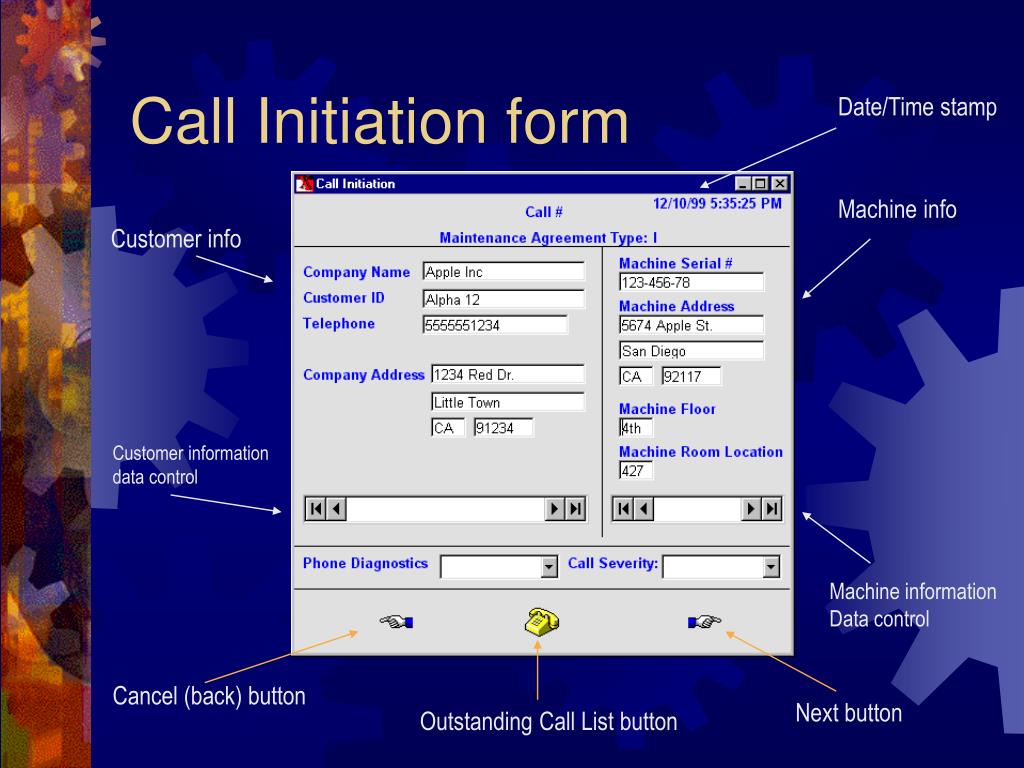Click the Machine Serial field 123-456-78
The height and width of the screenshot is (768, 1024).
(691, 283)
